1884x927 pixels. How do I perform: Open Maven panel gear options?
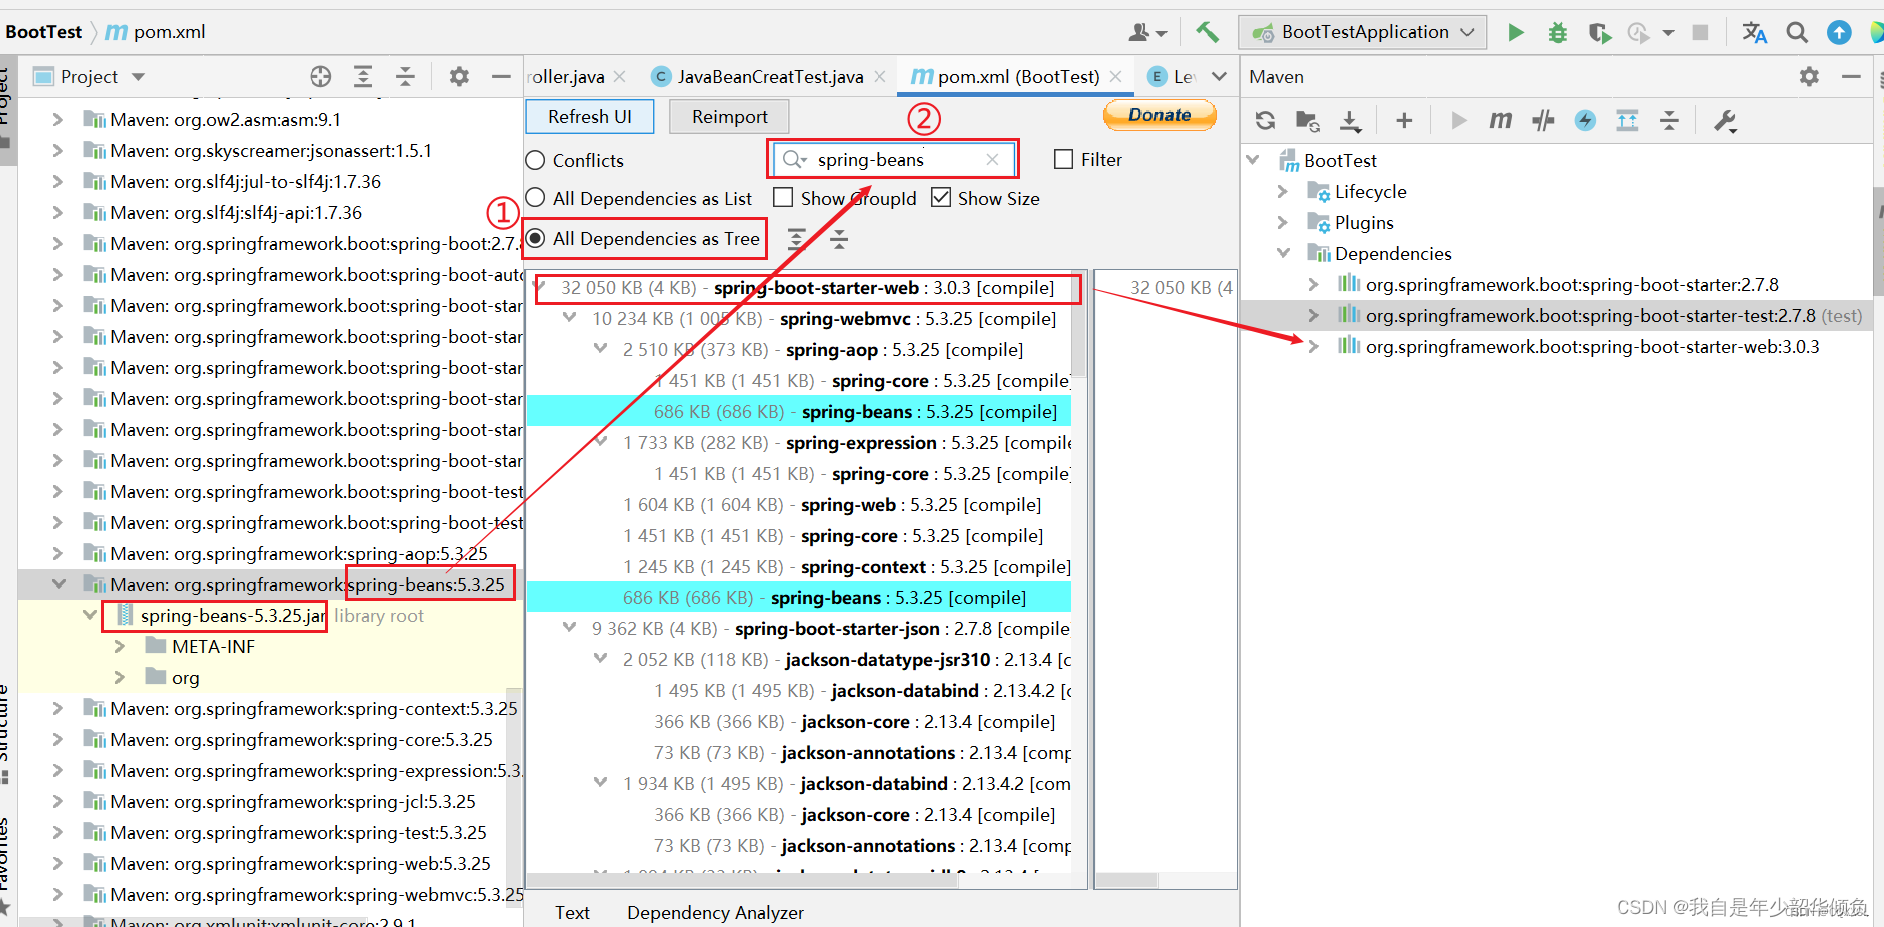coord(1809,76)
